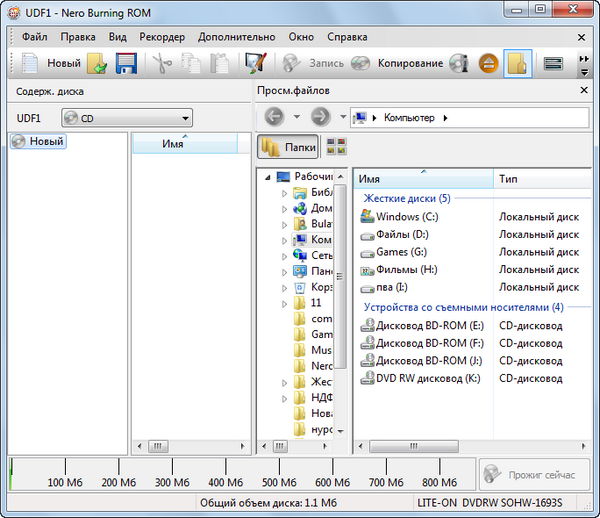Expand the Компьютер tree node

(x=284, y=240)
